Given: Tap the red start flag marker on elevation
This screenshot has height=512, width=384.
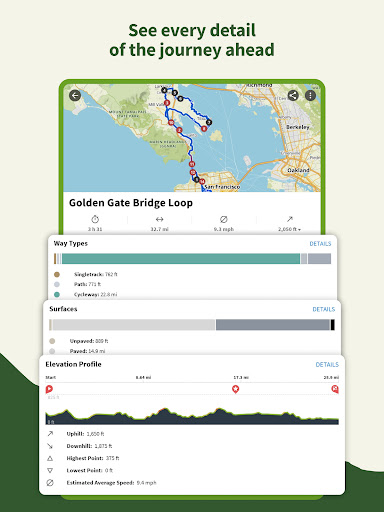Looking at the screenshot, I should click(x=49, y=389).
